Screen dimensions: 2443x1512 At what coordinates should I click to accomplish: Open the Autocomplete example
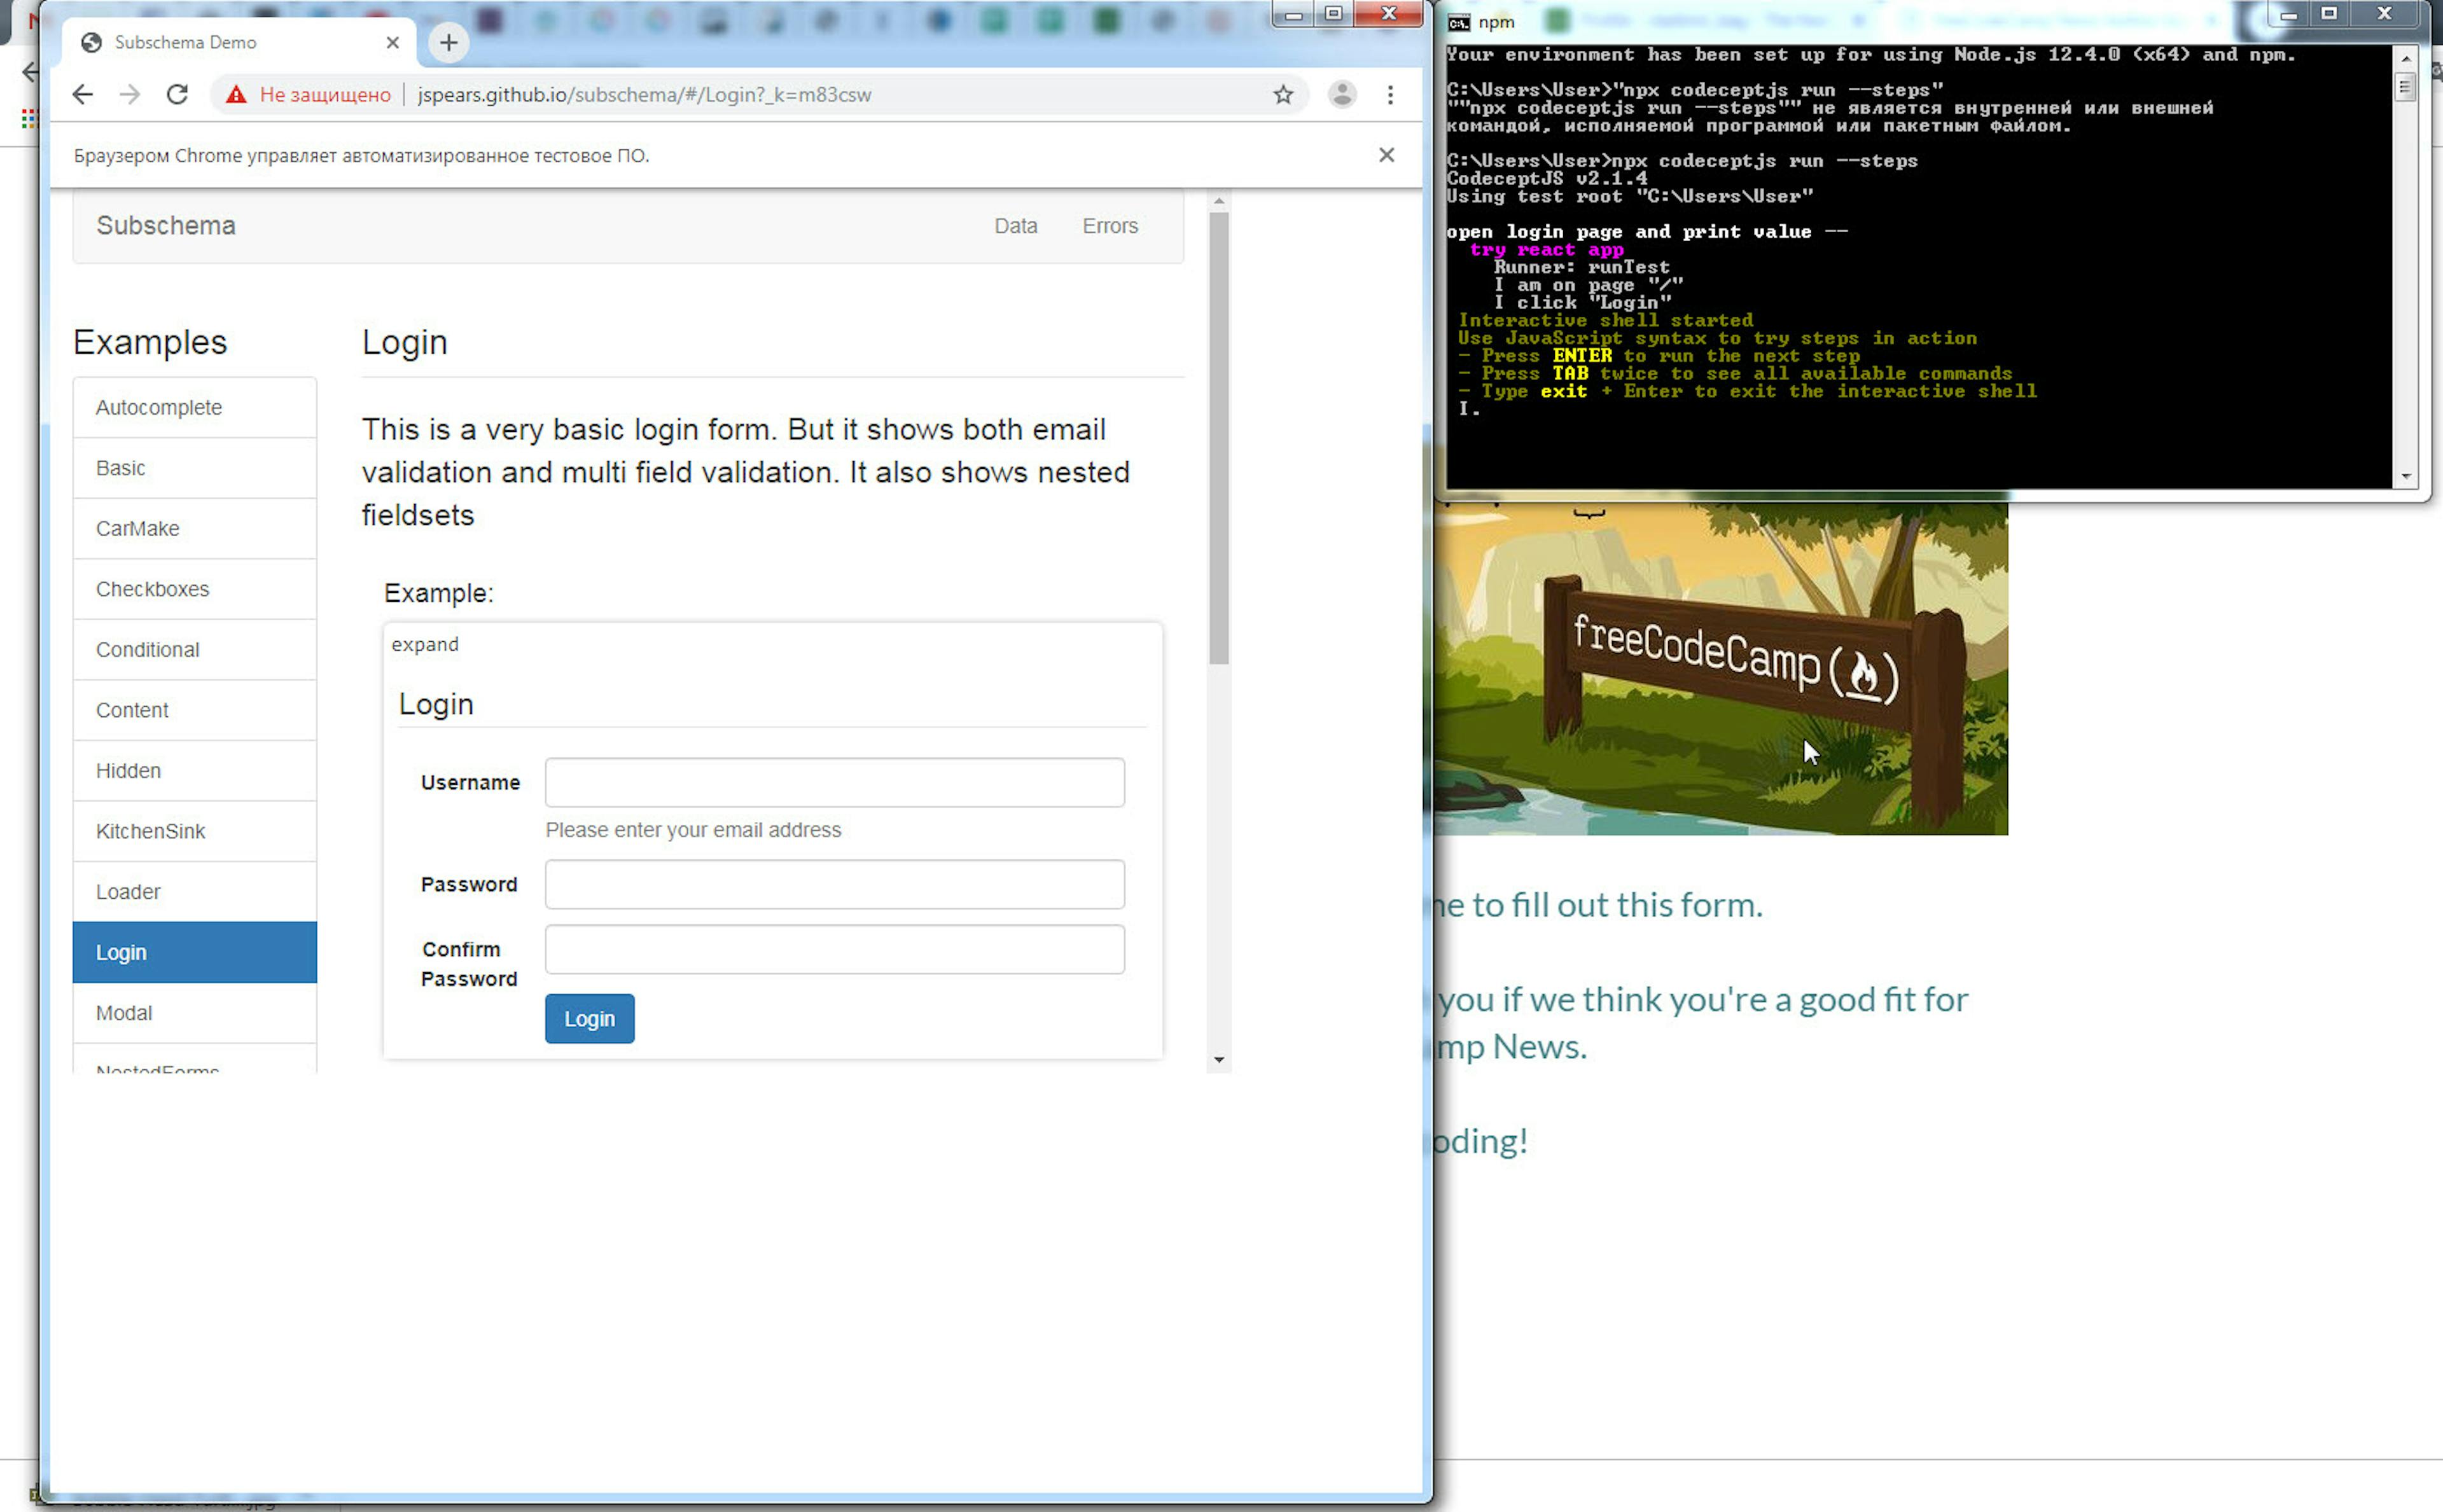pyautogui.click(x=195, y=408)
